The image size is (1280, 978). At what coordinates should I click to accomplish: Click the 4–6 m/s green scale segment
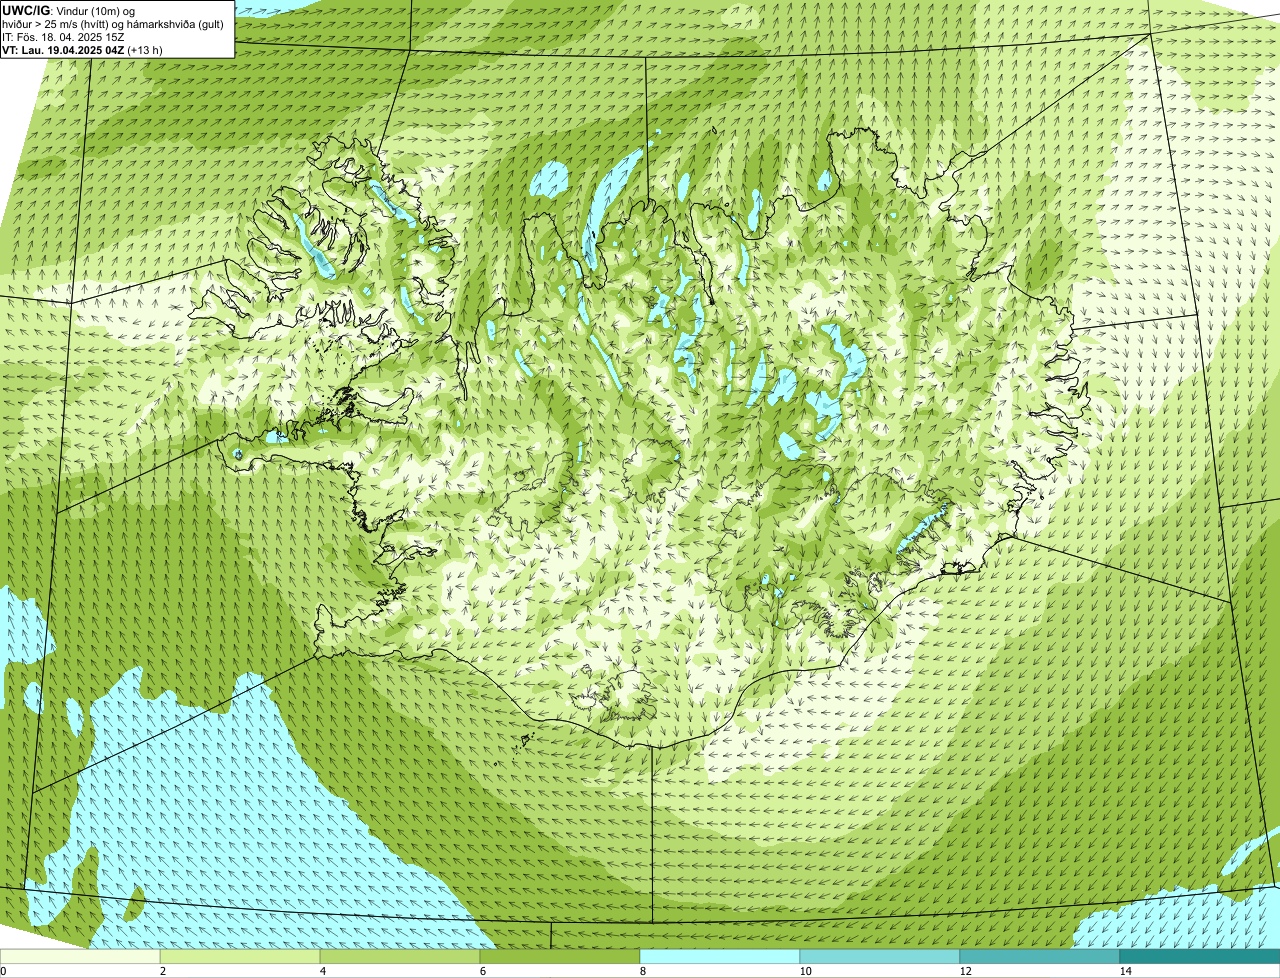coord(400,956)
